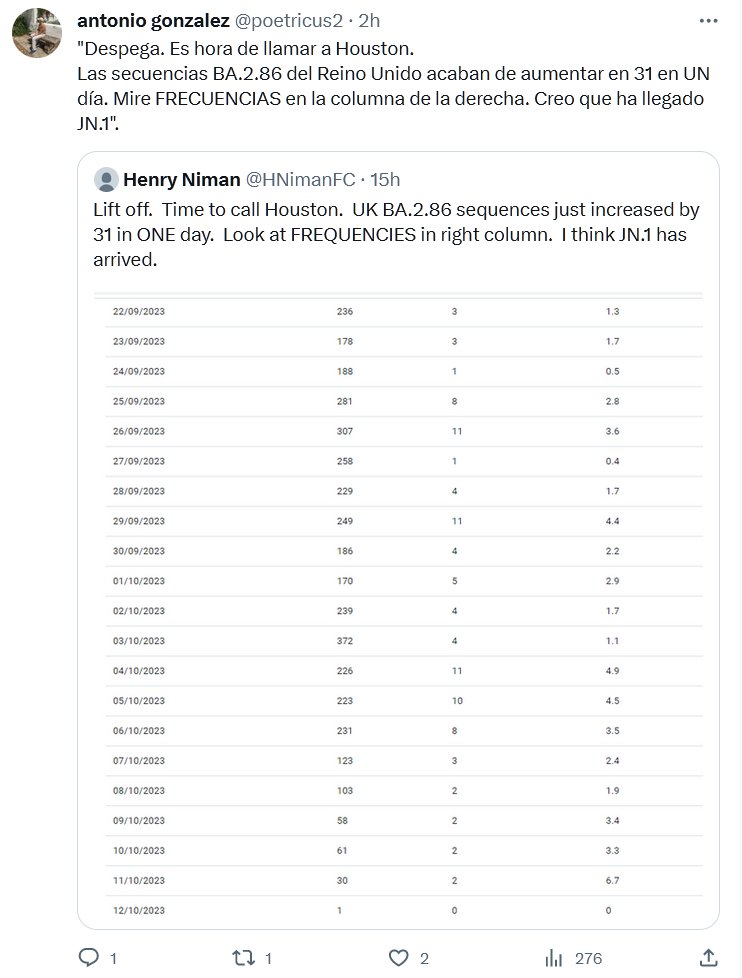
Task: Like the tweet with heart icon
Action: [x=397, y=957]
